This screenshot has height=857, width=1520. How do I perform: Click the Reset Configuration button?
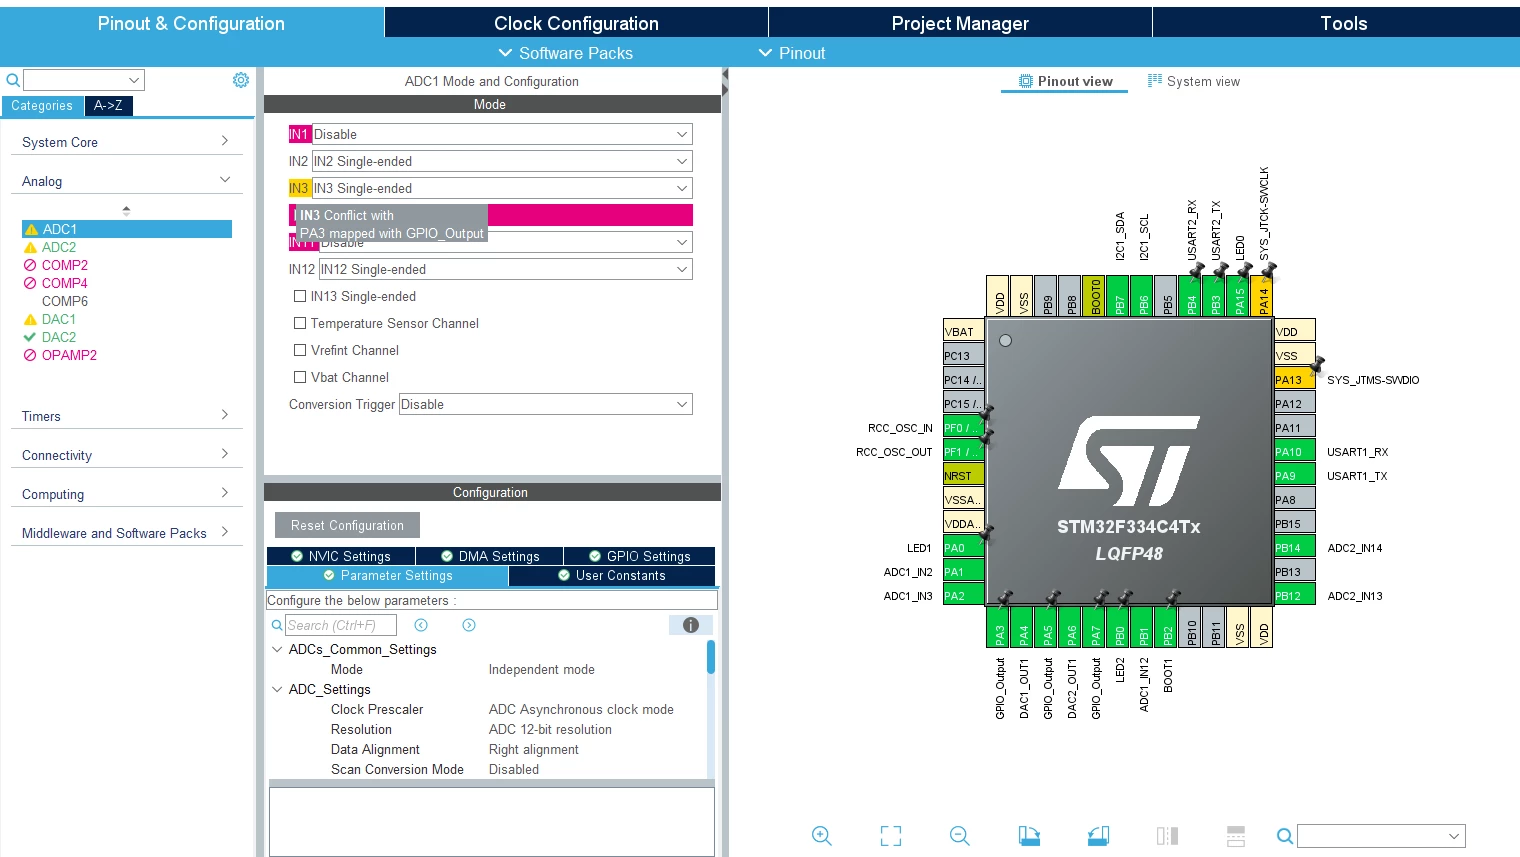347,525
